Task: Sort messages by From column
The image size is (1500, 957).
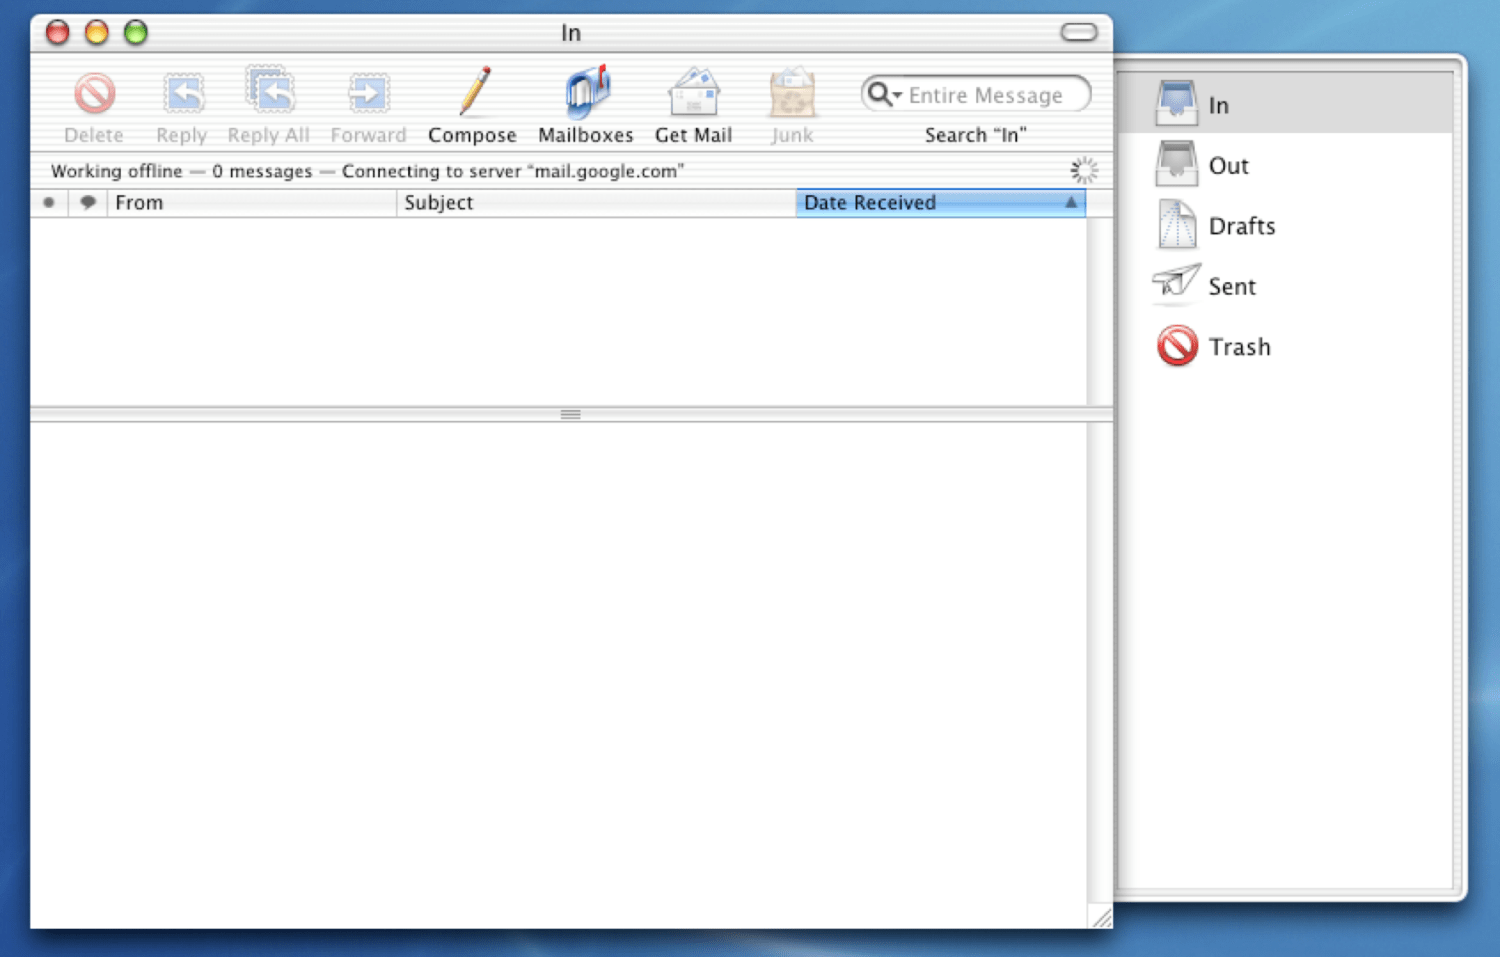Action: tap(252, 203)
